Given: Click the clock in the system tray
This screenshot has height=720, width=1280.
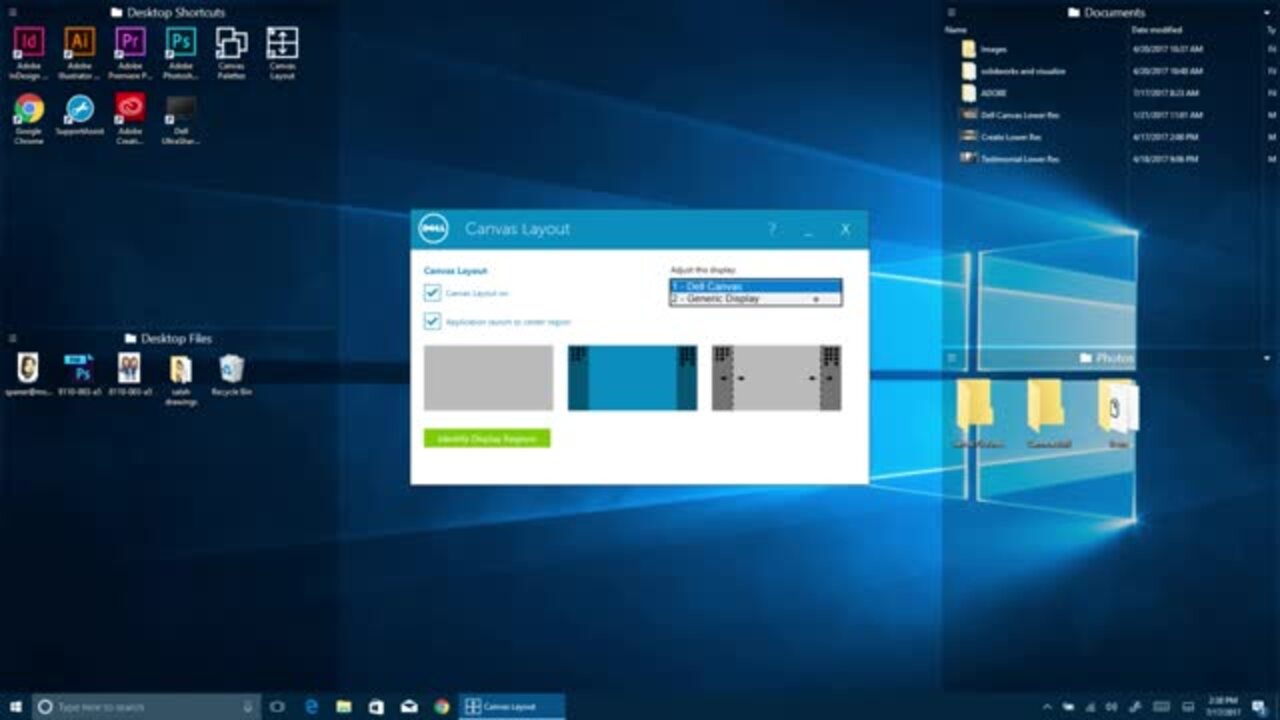Looking at the screenshot, I should [1222, 707].
